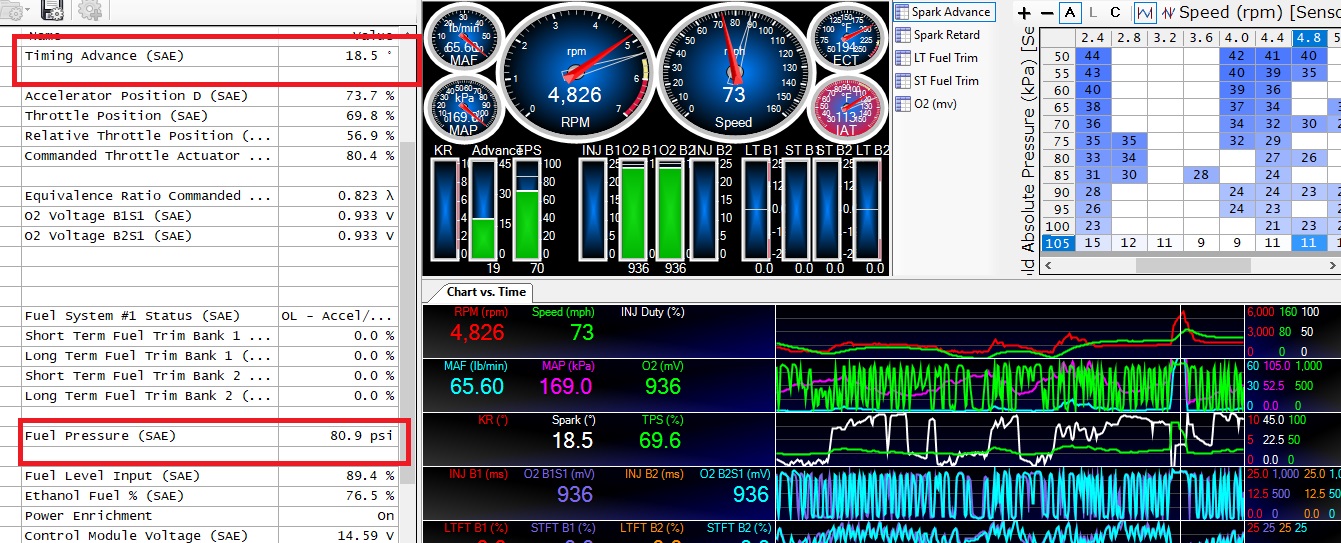Click the line graph view icon
This screenshot has height=543, width=1341.
coord(1144,13)
